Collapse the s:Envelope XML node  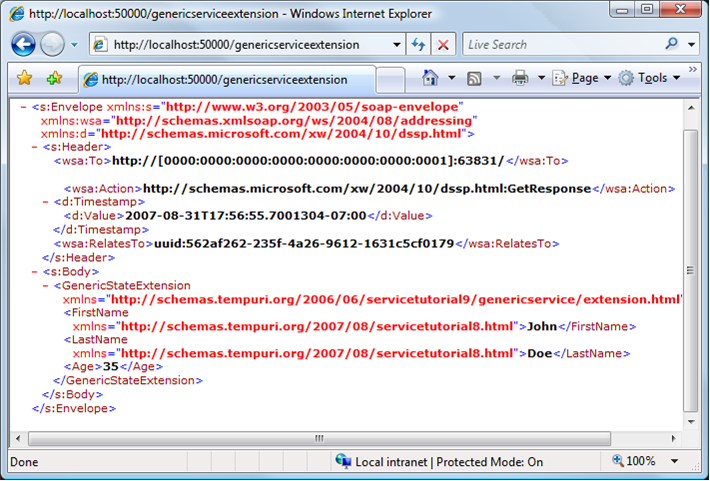click(23, 107)
